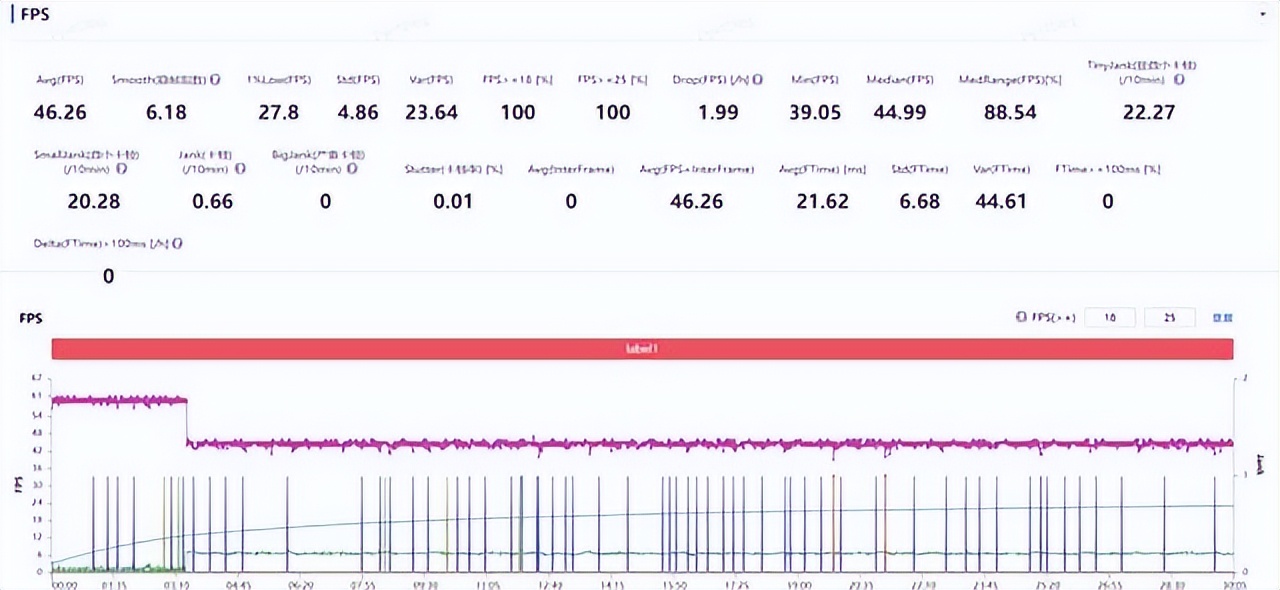This screenshot has width=1280, height=590.
Task: Click the info icon beside Jank (/10min)
Action: coord(240,170)
